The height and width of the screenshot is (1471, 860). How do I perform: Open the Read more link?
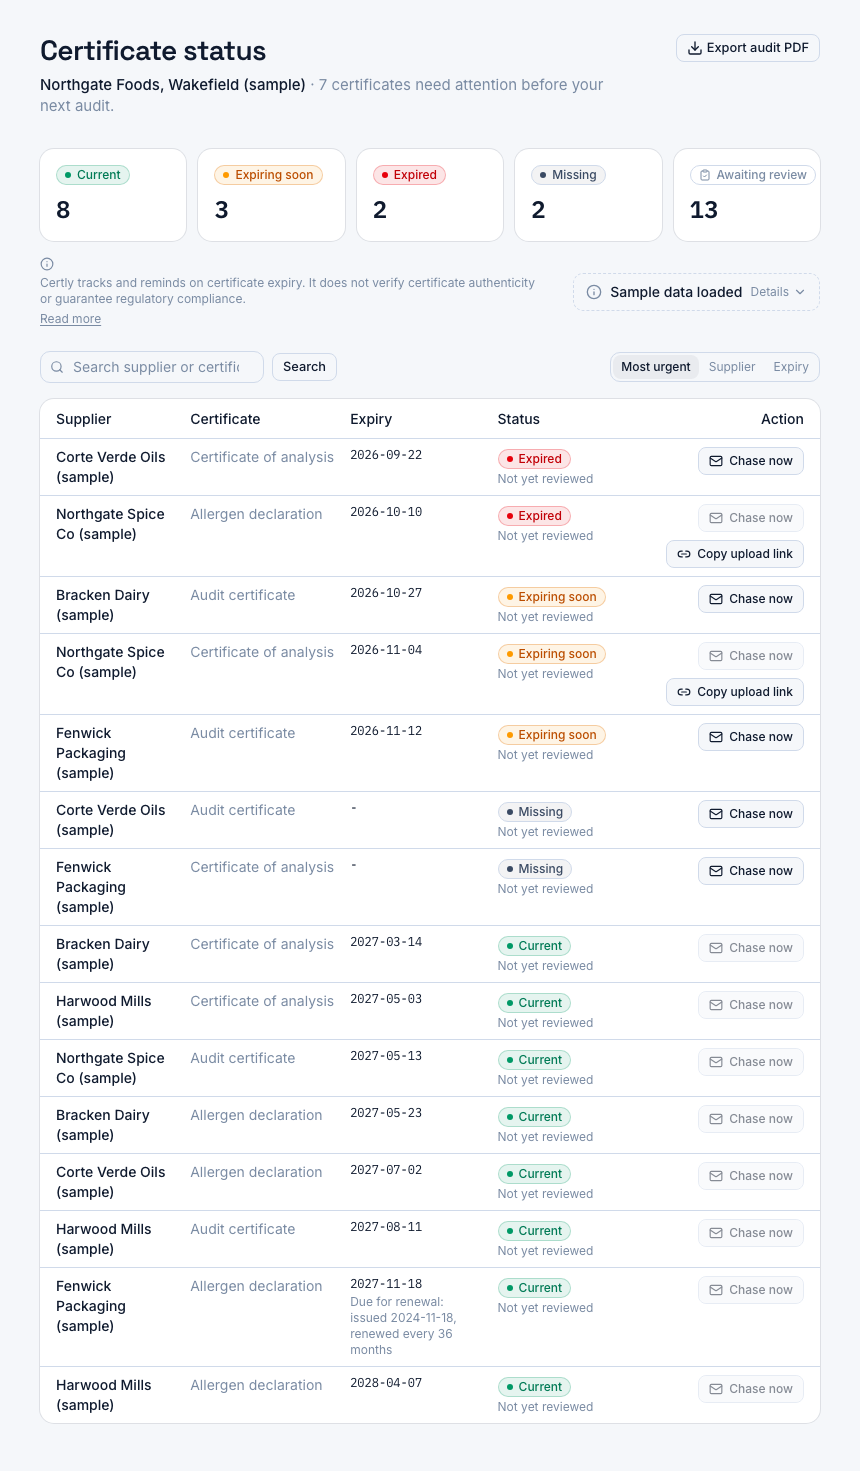(70, 319)
